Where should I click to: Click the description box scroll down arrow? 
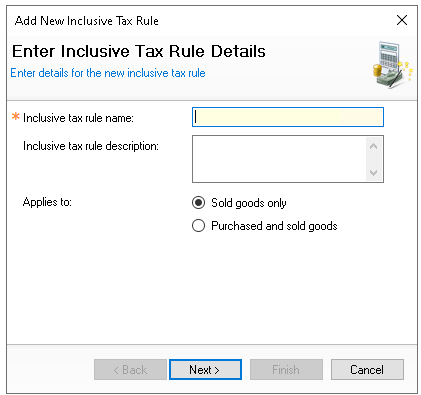point(373,172)
